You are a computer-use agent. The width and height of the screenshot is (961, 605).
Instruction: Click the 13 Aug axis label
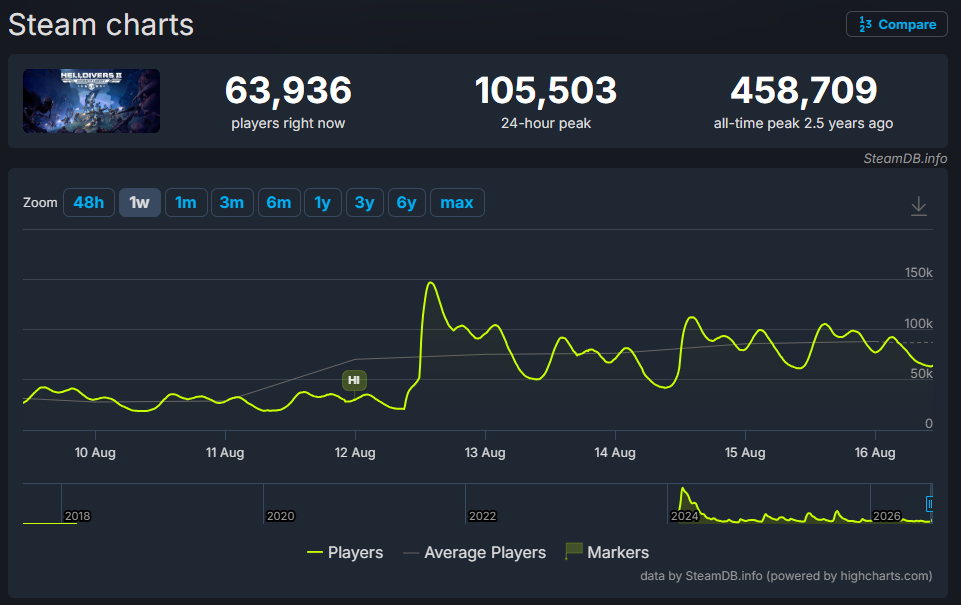tap(485, 452)
